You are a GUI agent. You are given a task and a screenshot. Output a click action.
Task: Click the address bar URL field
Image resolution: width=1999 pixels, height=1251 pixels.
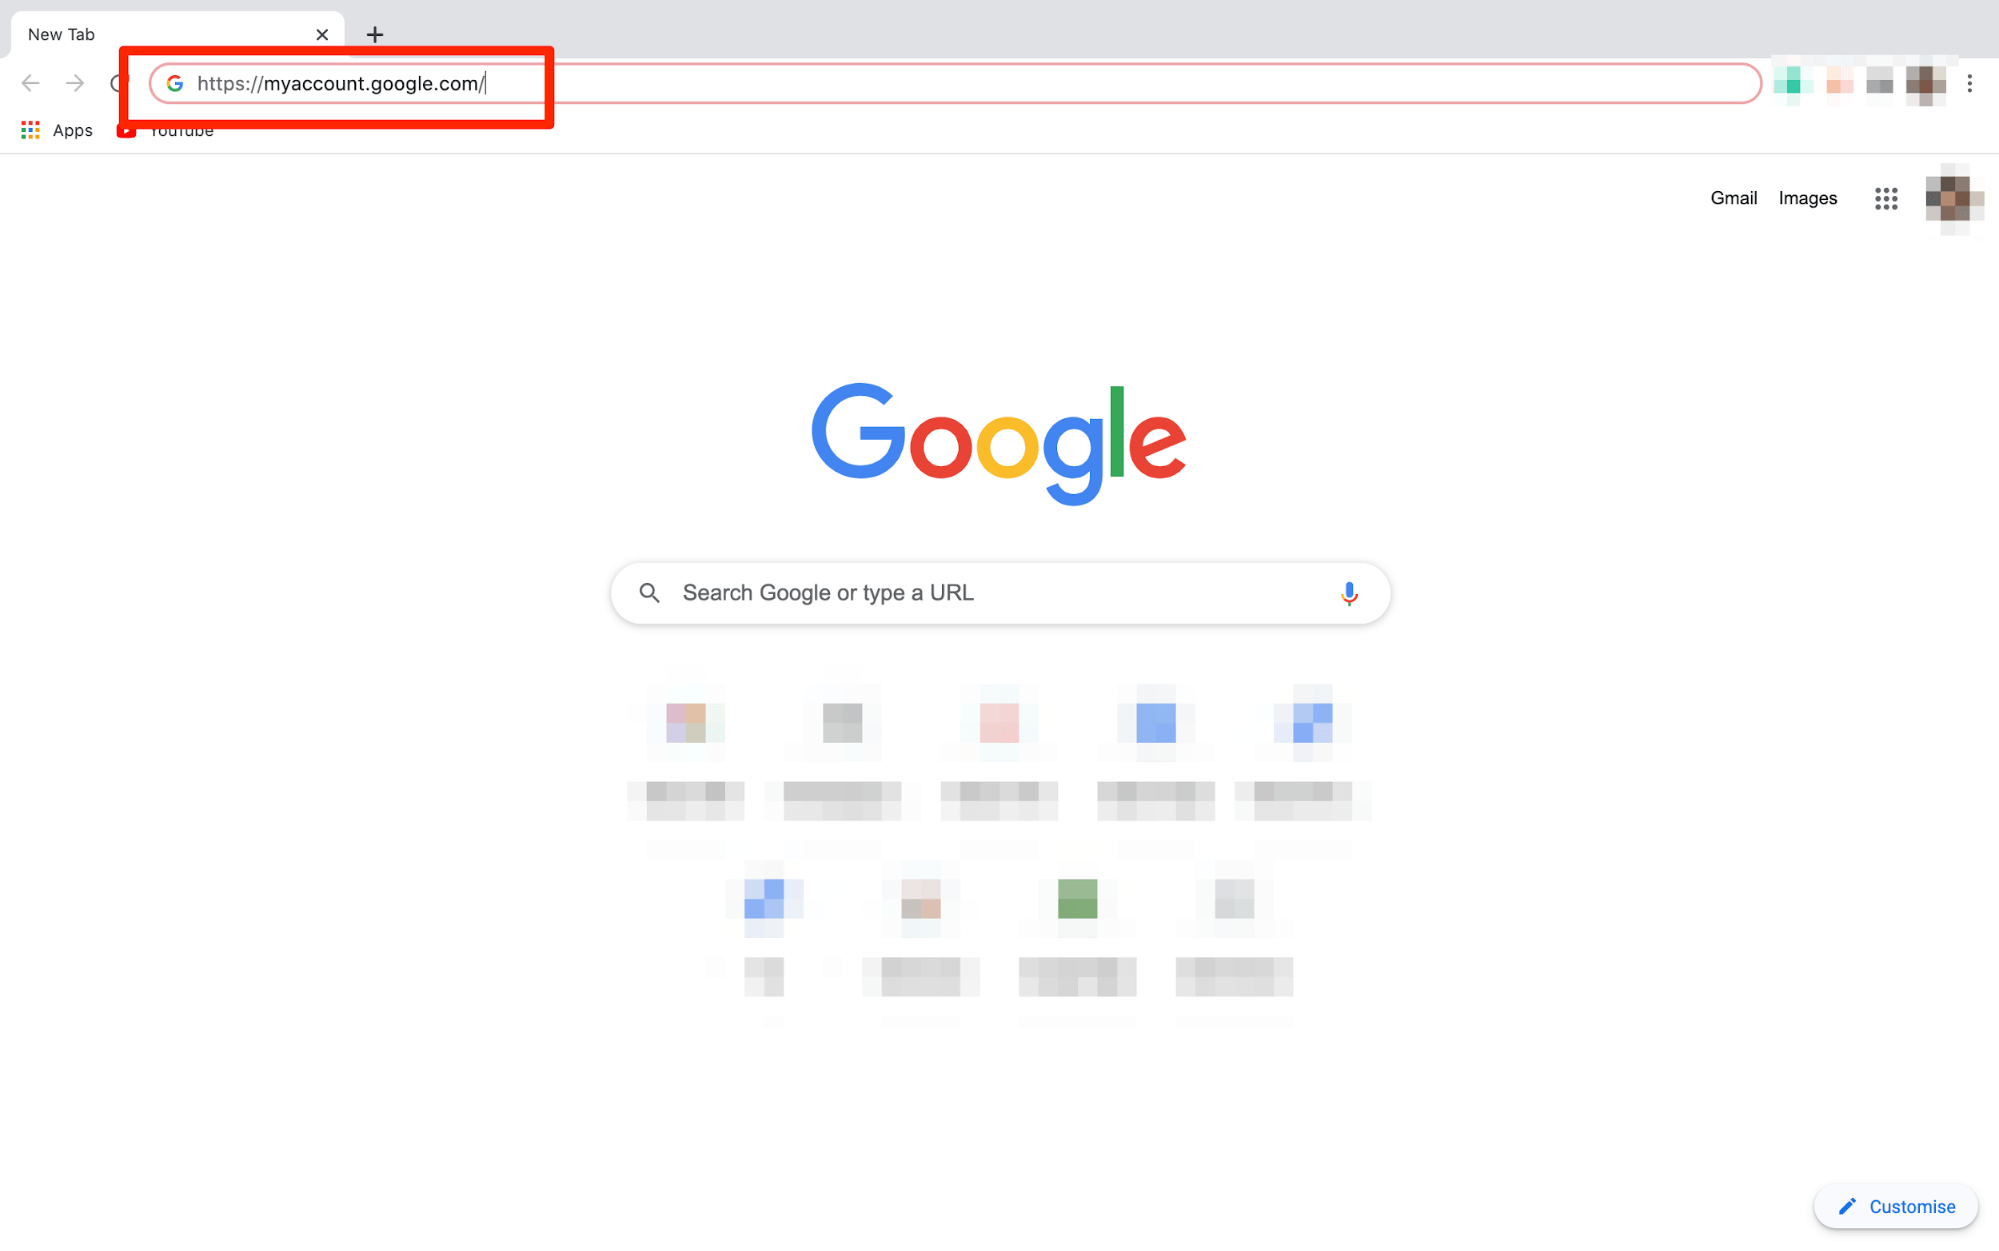tap(957, 84)
